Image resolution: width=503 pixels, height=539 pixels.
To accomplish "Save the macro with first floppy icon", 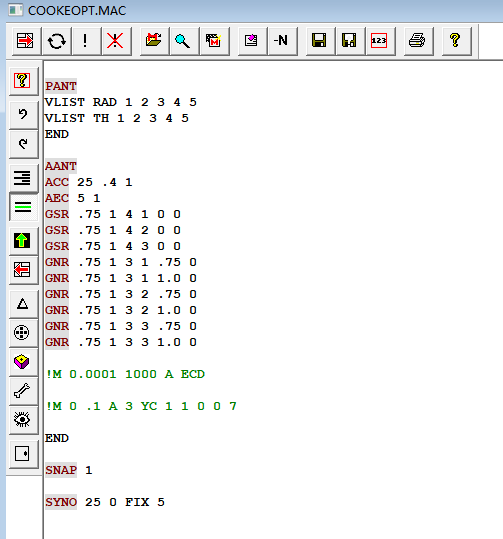I will [x=320, y=41].
